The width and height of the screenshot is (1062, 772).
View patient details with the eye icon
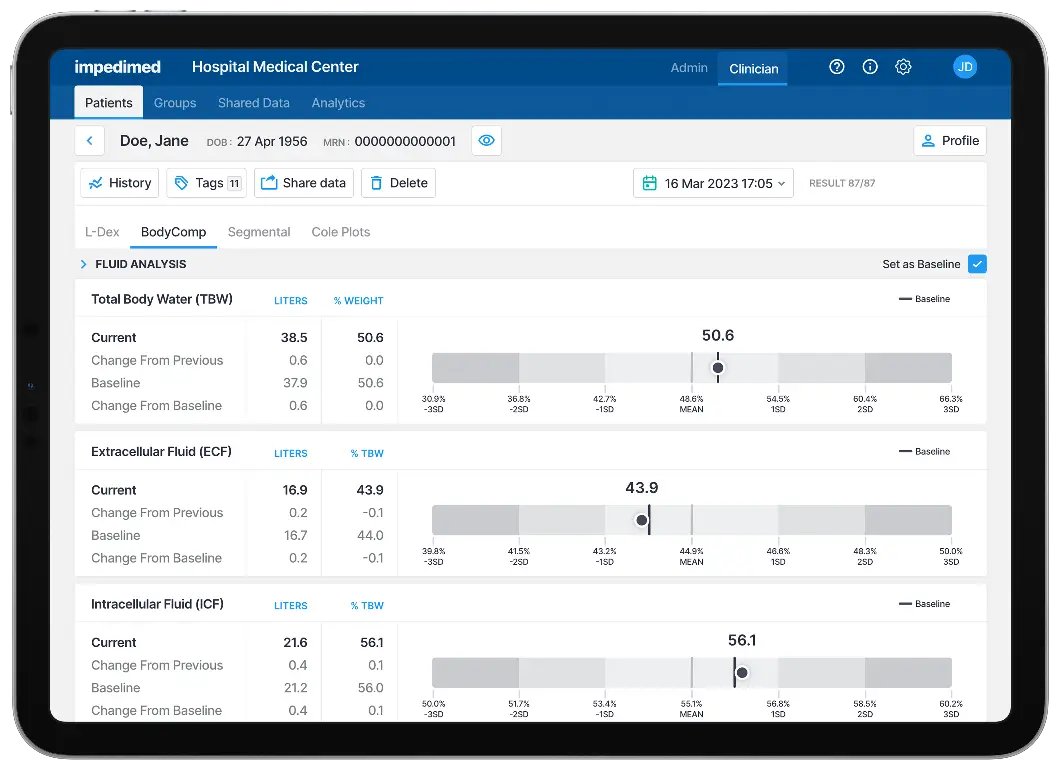click(486, 141)
